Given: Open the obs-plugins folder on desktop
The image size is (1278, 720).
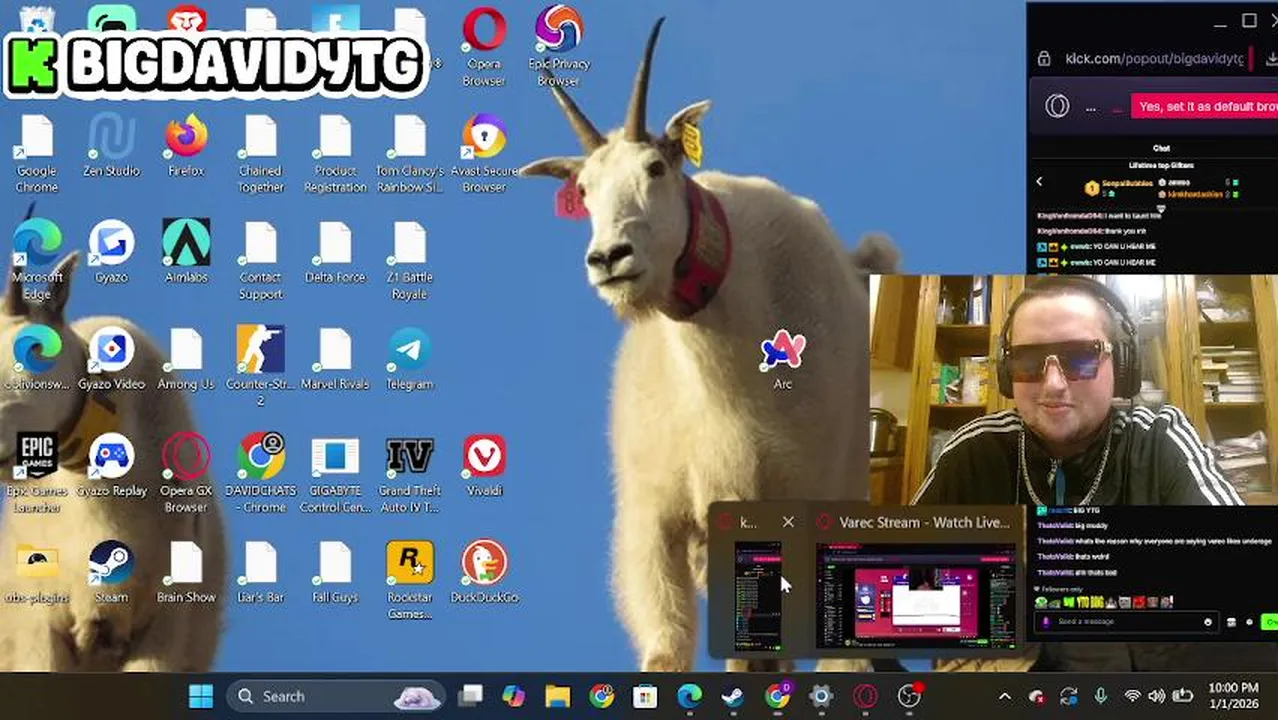Looking at the screenshot, I should click(x=37, y=573).
